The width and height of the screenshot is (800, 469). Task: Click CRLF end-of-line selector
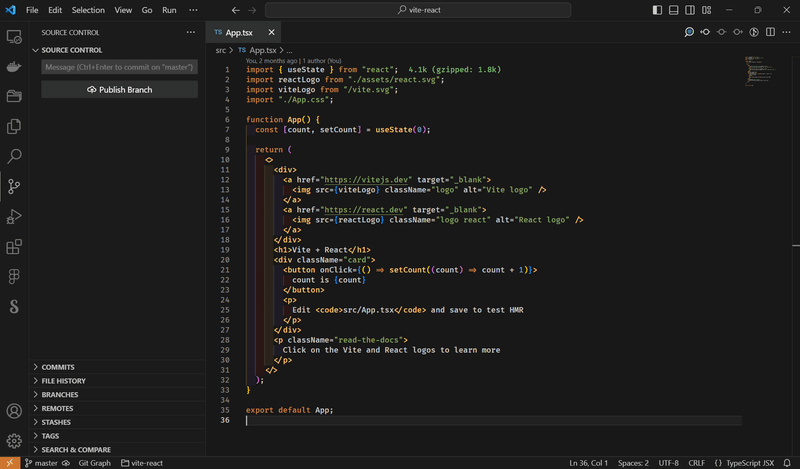[696, 463]
